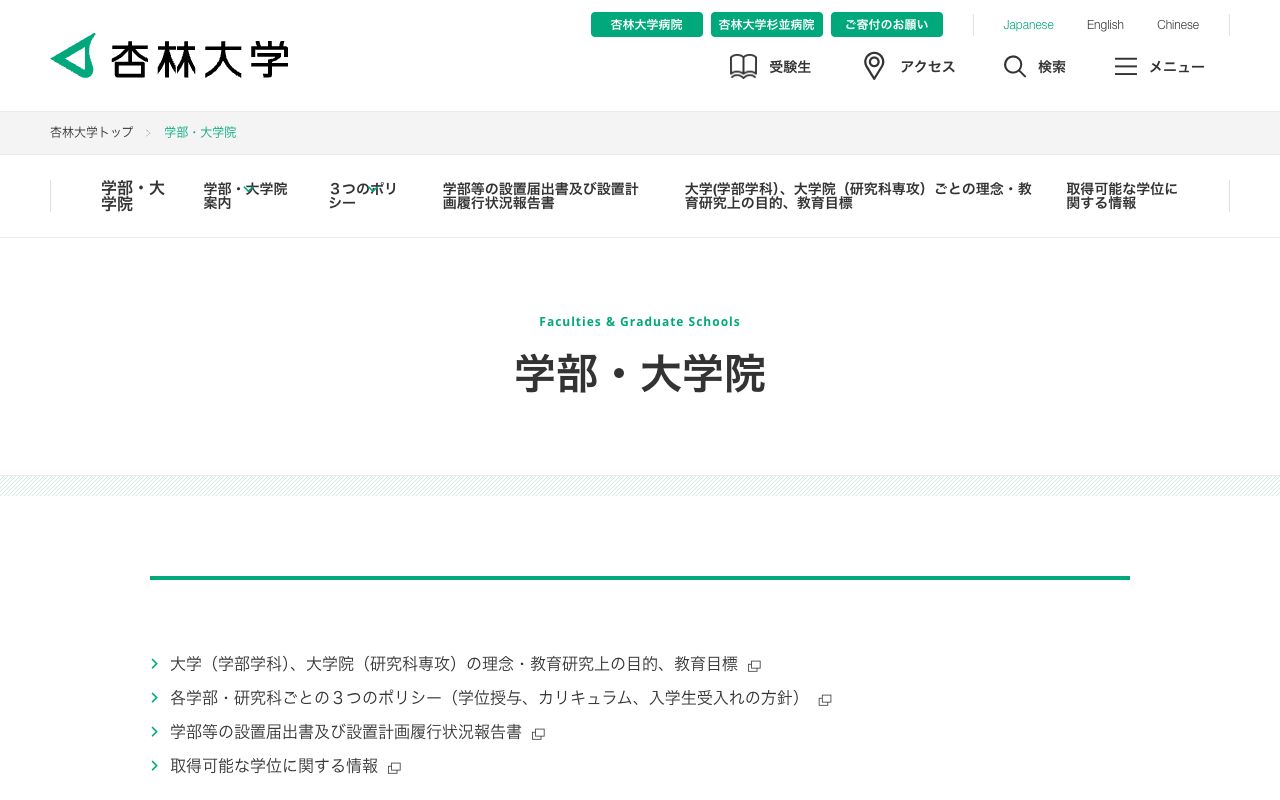Click the 学部・大学院 breadcrumb item
The height and width of the screenshot is (800, 1280).
click(x=200, y=132)
